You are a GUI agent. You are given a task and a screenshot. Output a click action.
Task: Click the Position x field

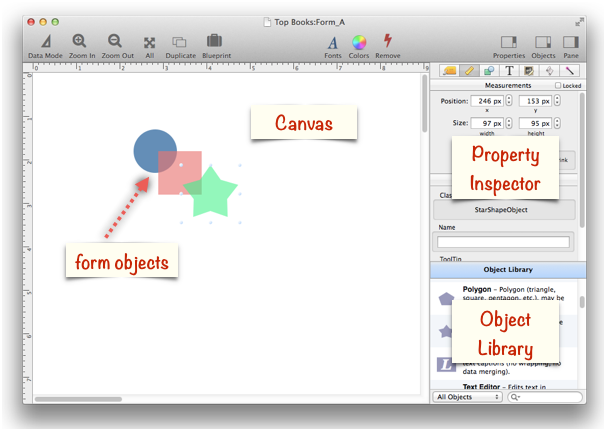pos(487,101)
